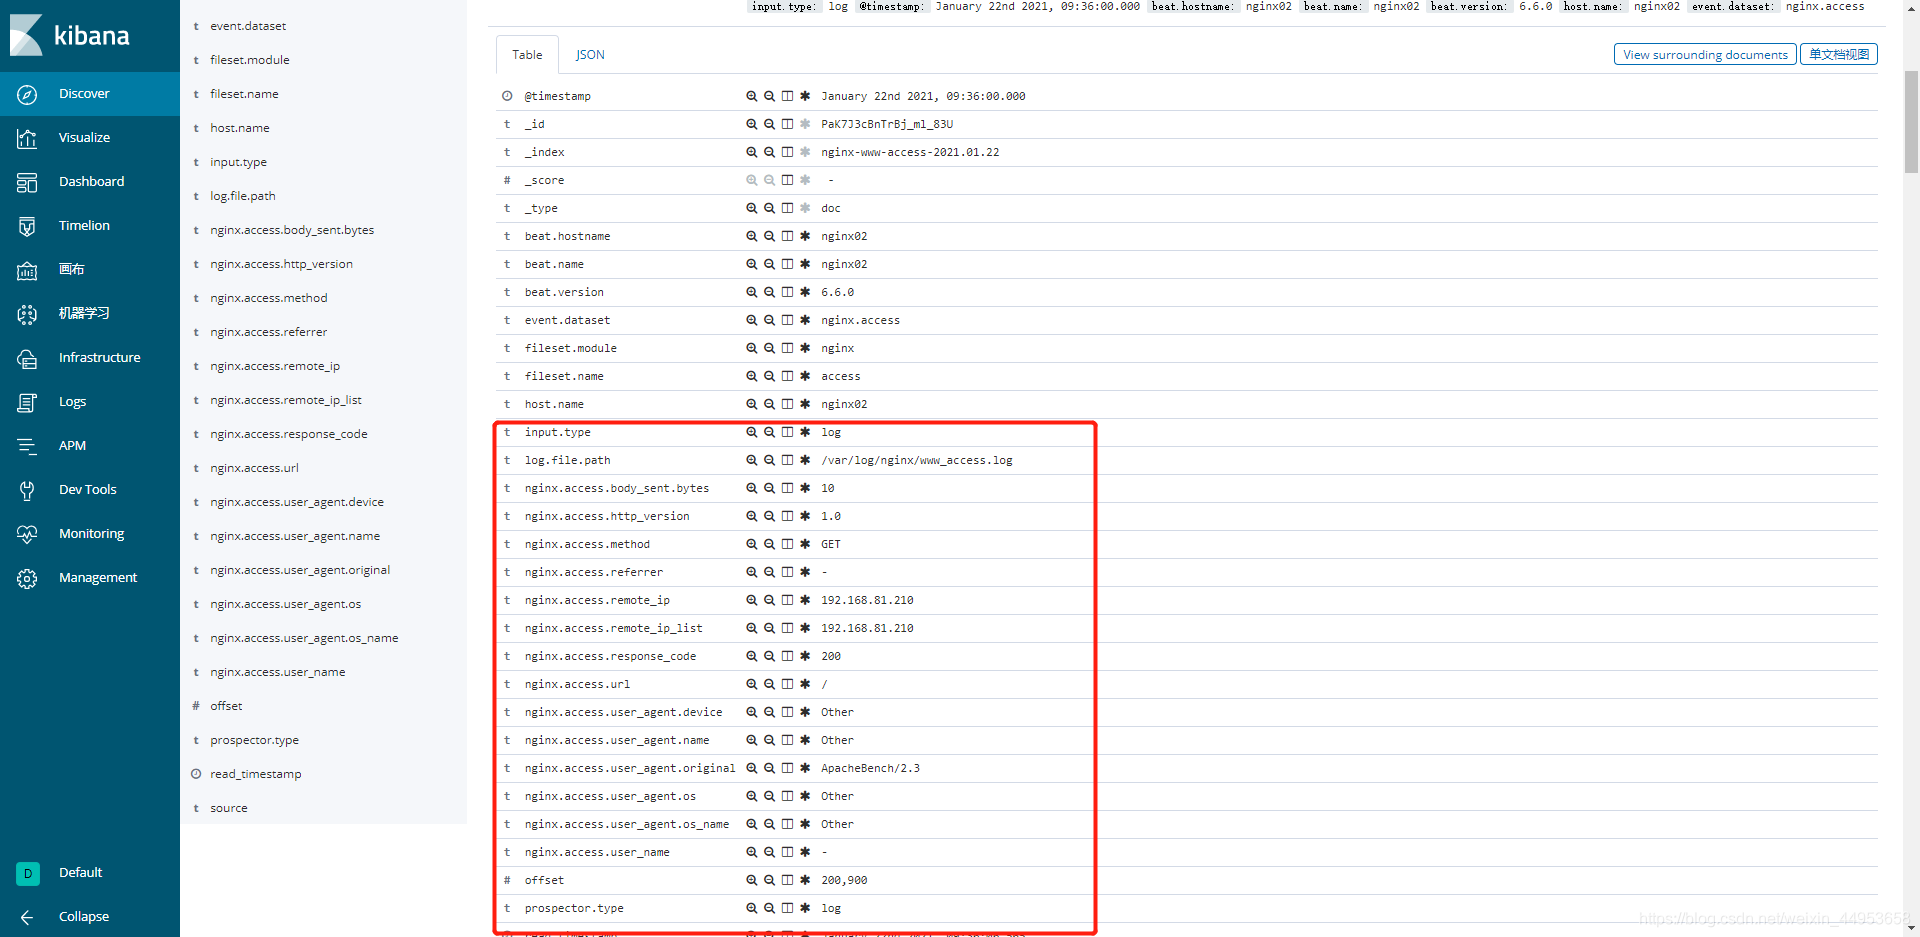Click the Kibana logo

click(70, 35)
